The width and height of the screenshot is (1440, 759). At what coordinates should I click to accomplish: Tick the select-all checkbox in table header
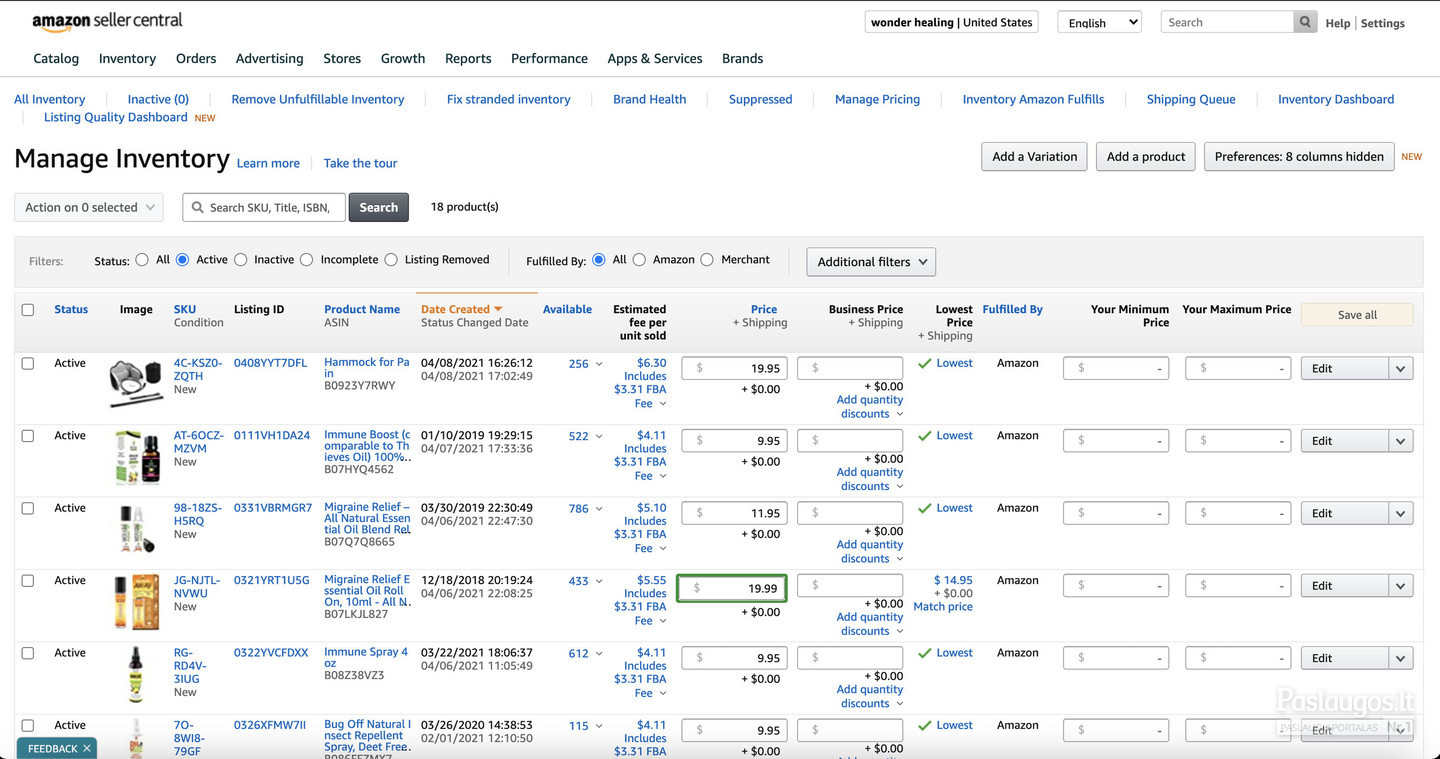(28, 310)
